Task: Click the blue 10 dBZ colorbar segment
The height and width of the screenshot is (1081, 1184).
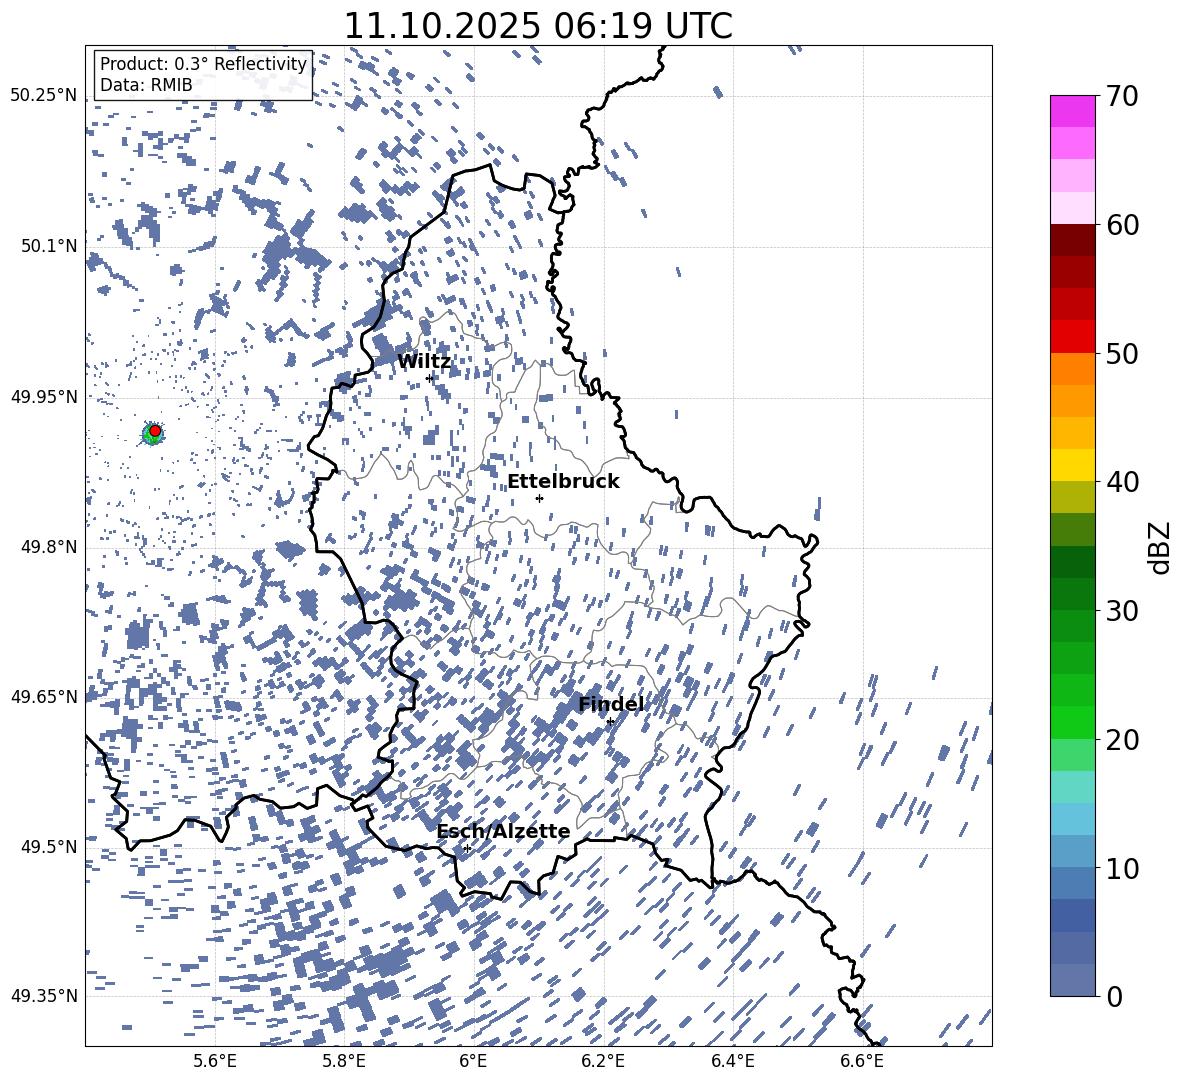Action: (x=1072, y=852)
